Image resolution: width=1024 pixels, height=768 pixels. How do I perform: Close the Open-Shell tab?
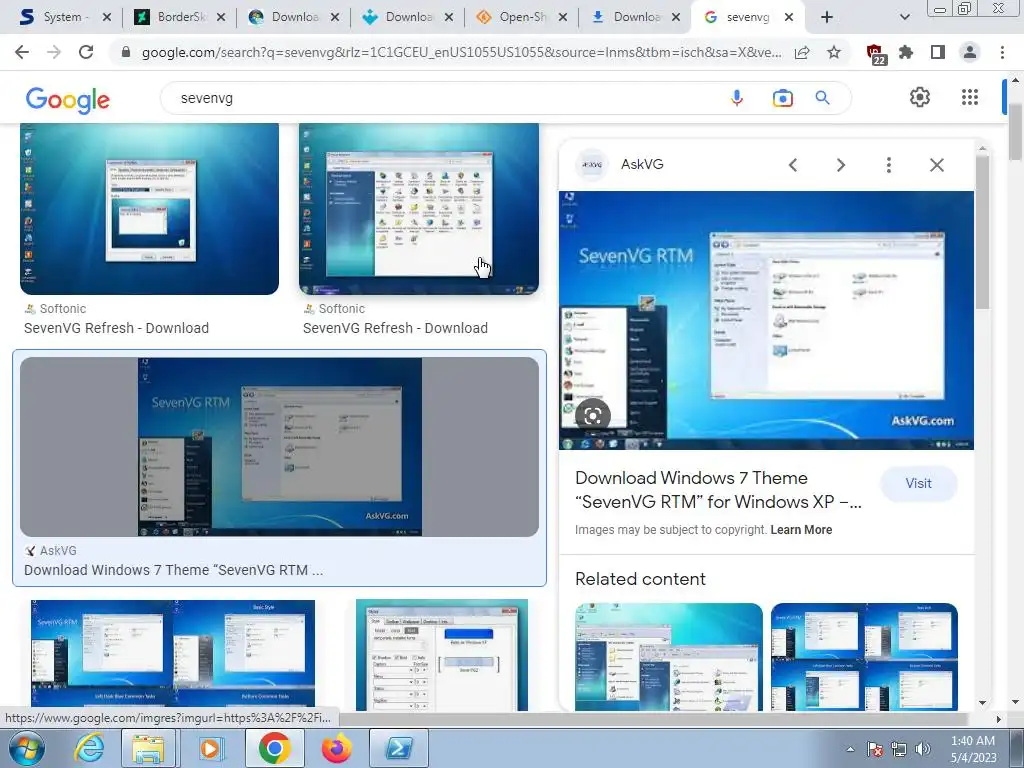[x=563, y=17]
